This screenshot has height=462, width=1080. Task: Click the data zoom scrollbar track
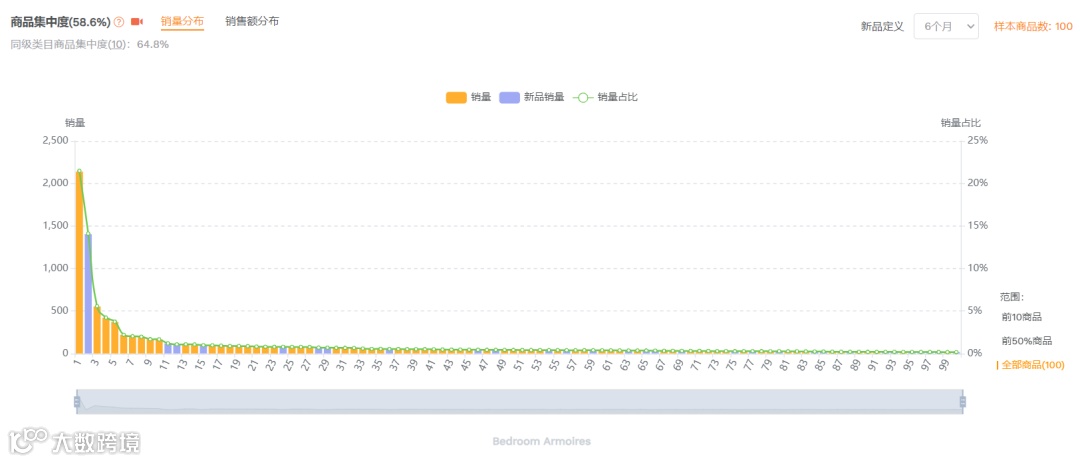click(520, 402)
